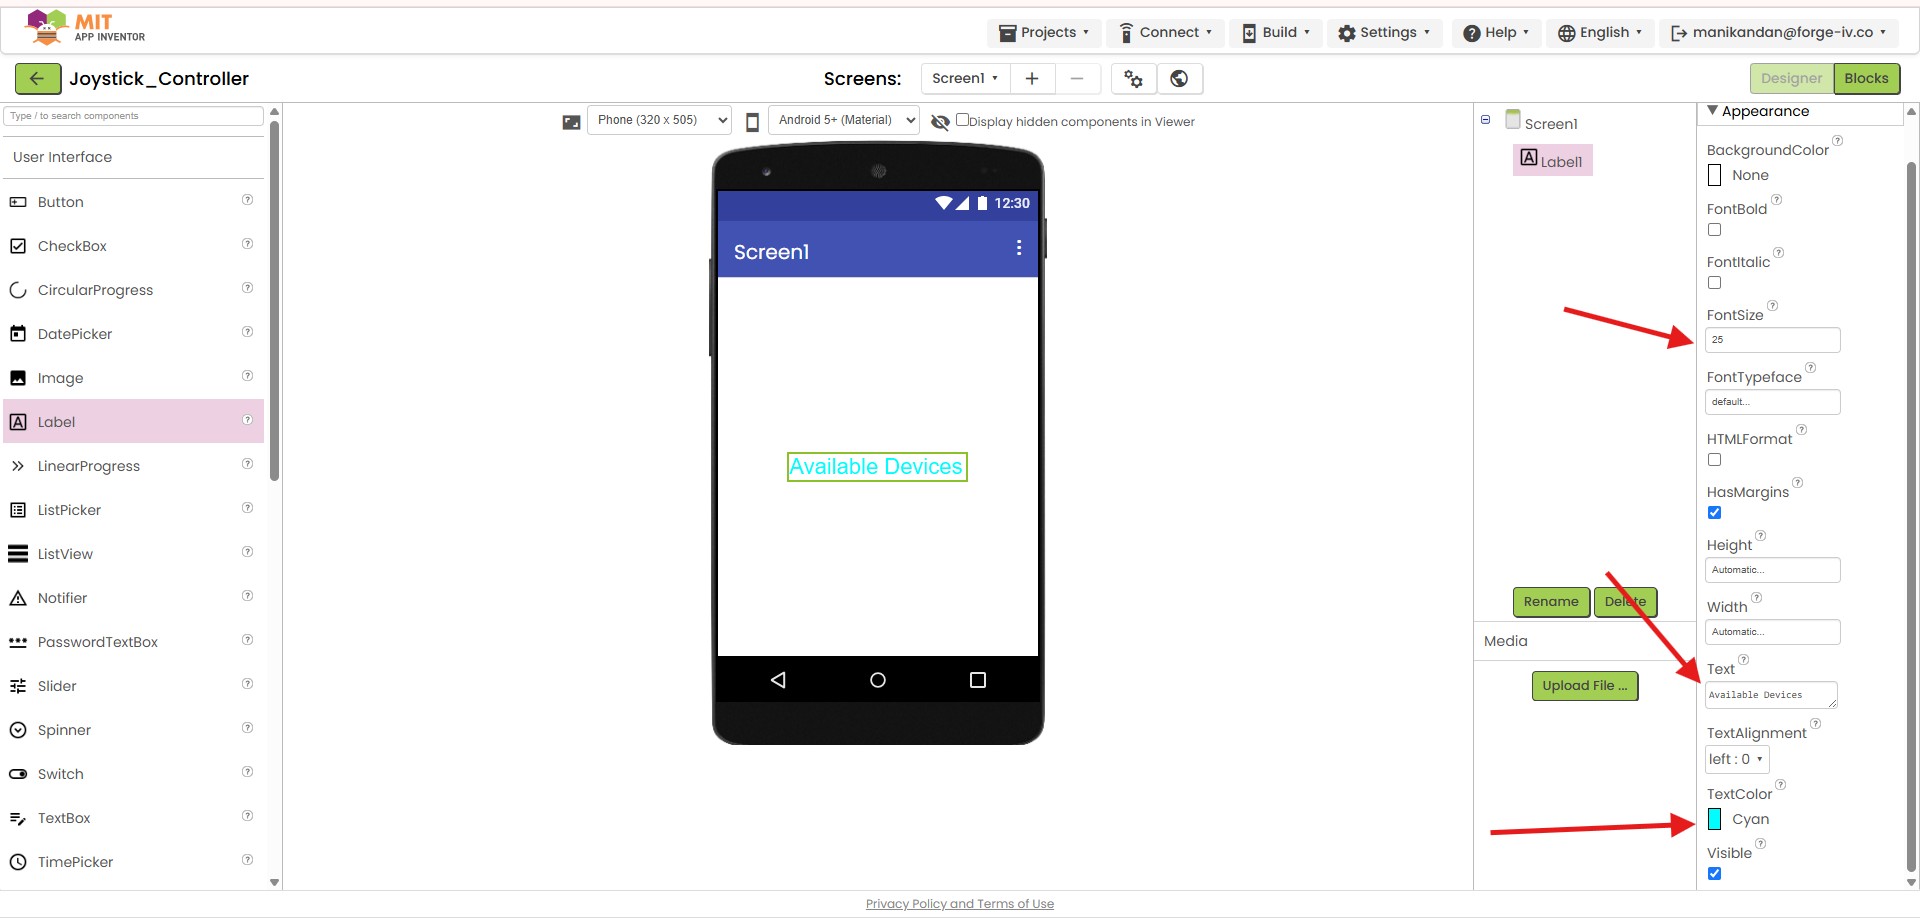Screen dimensions: 1920x918
Task: Open the Screen1 screen selector dropdown
Action: click(x=965, y=78)
